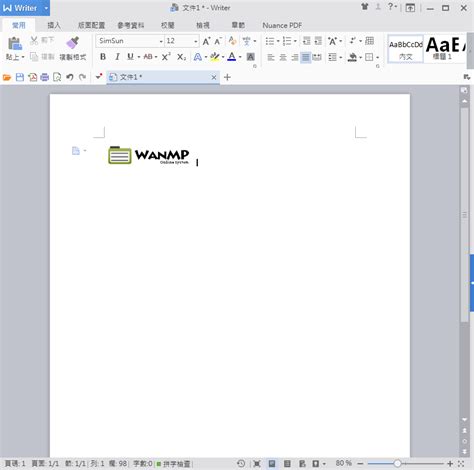Click the vertical scrollbar down arrow

(x=464, y=419)
